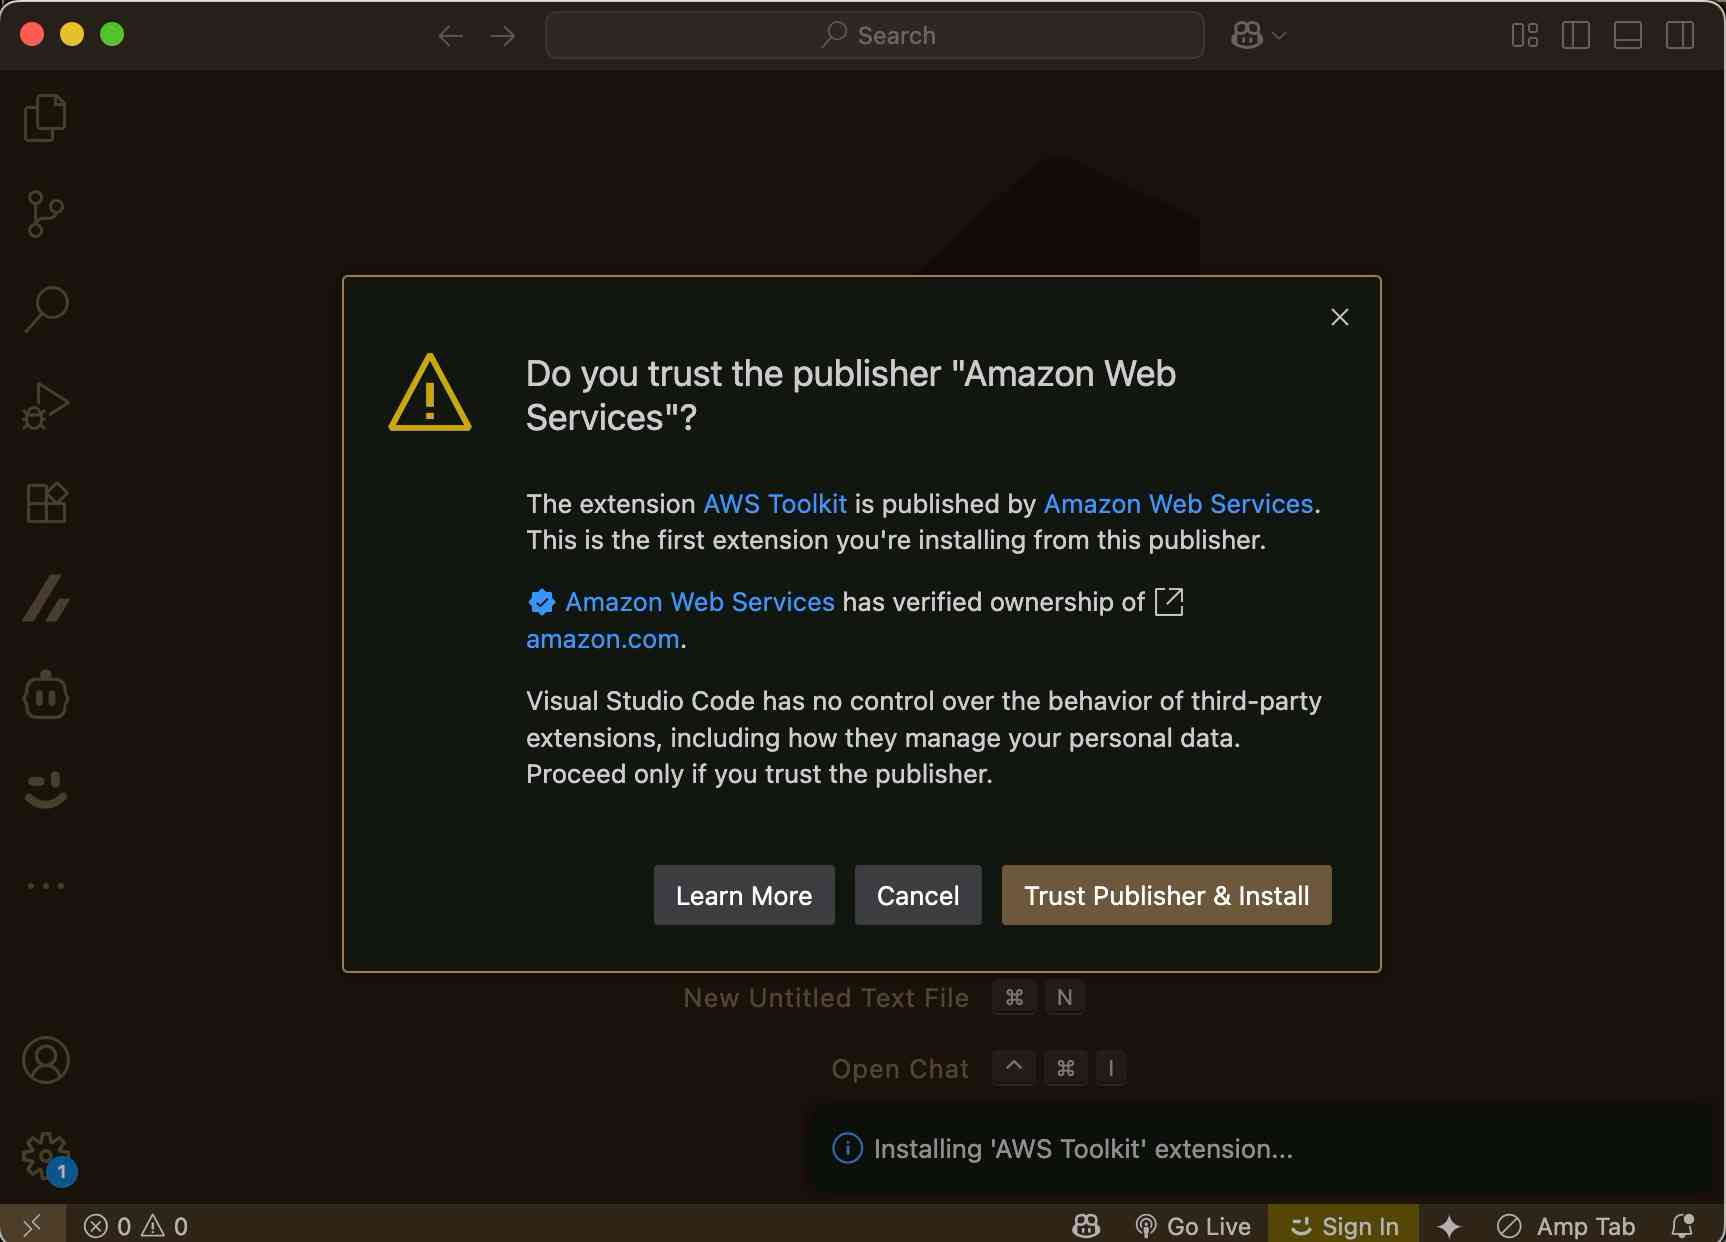Image resolution: width=1726 pixels, height=1242 pixels.
Task: Open the Extensions view
Action: tap(45, 502)
